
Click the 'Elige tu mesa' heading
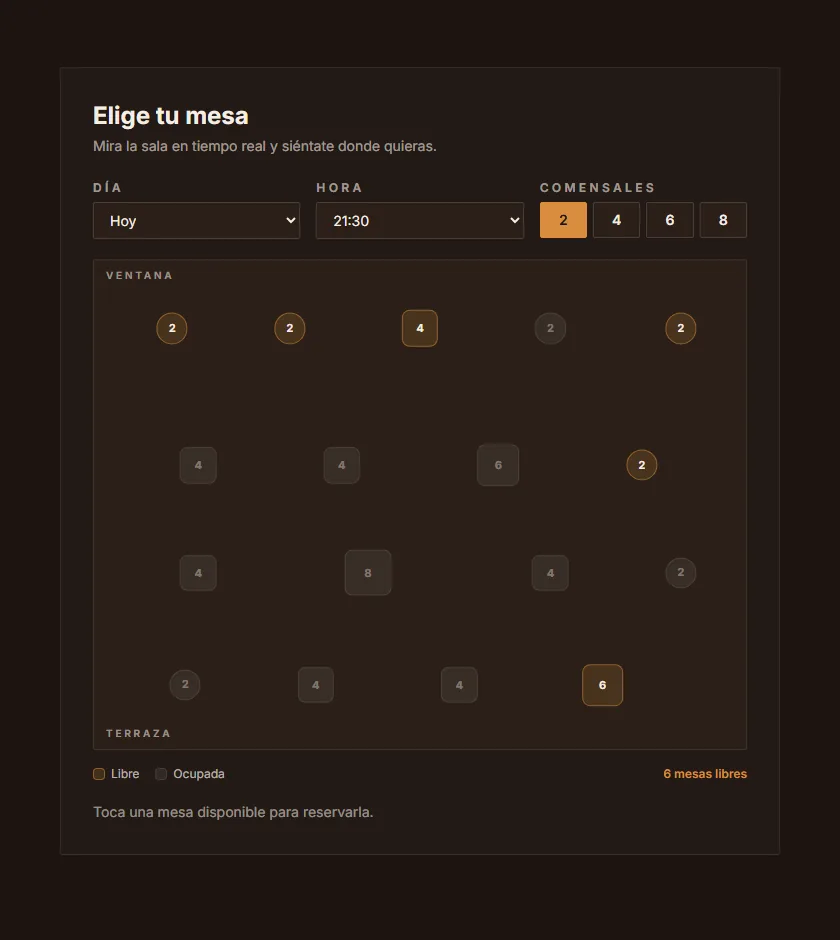point(170,116)
